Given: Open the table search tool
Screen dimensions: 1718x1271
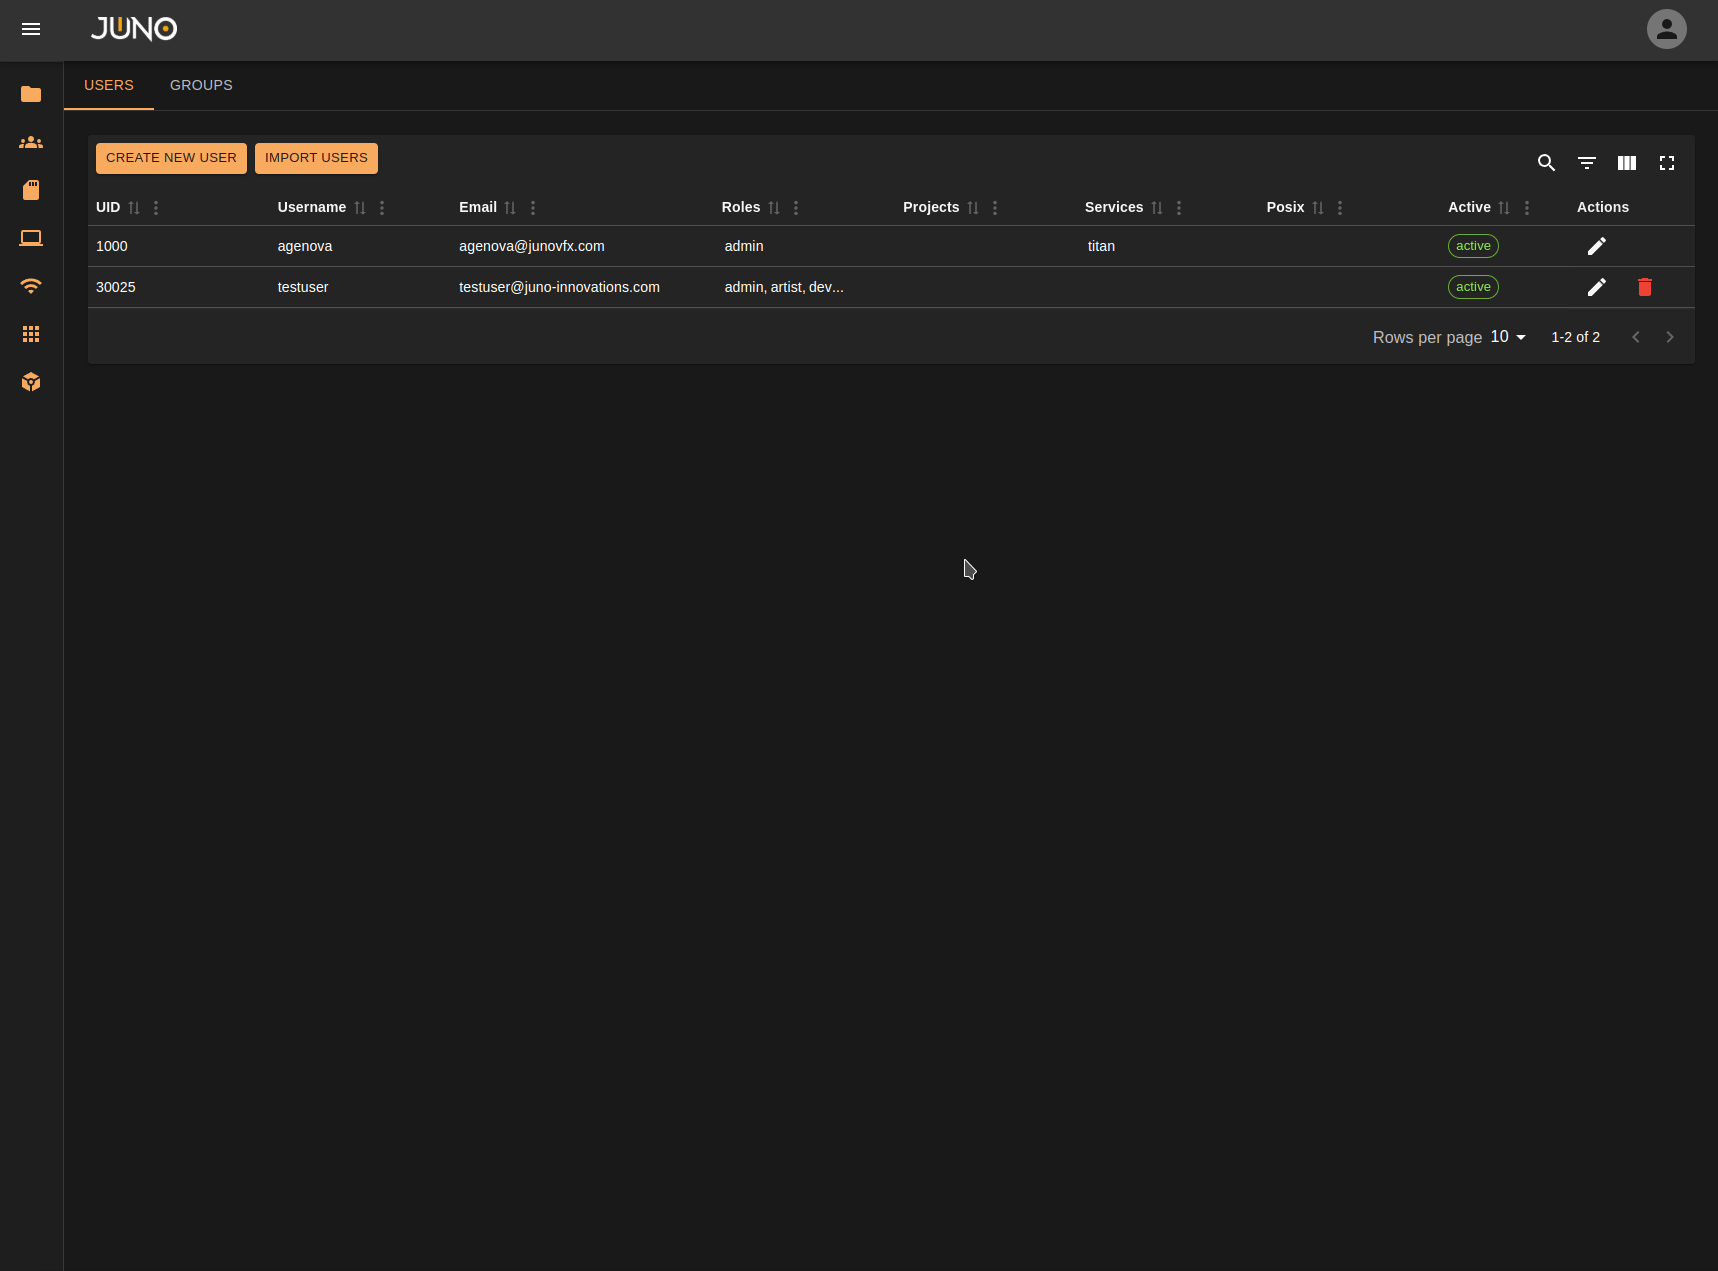Looking at the screenshot, I should [1546, 163].
